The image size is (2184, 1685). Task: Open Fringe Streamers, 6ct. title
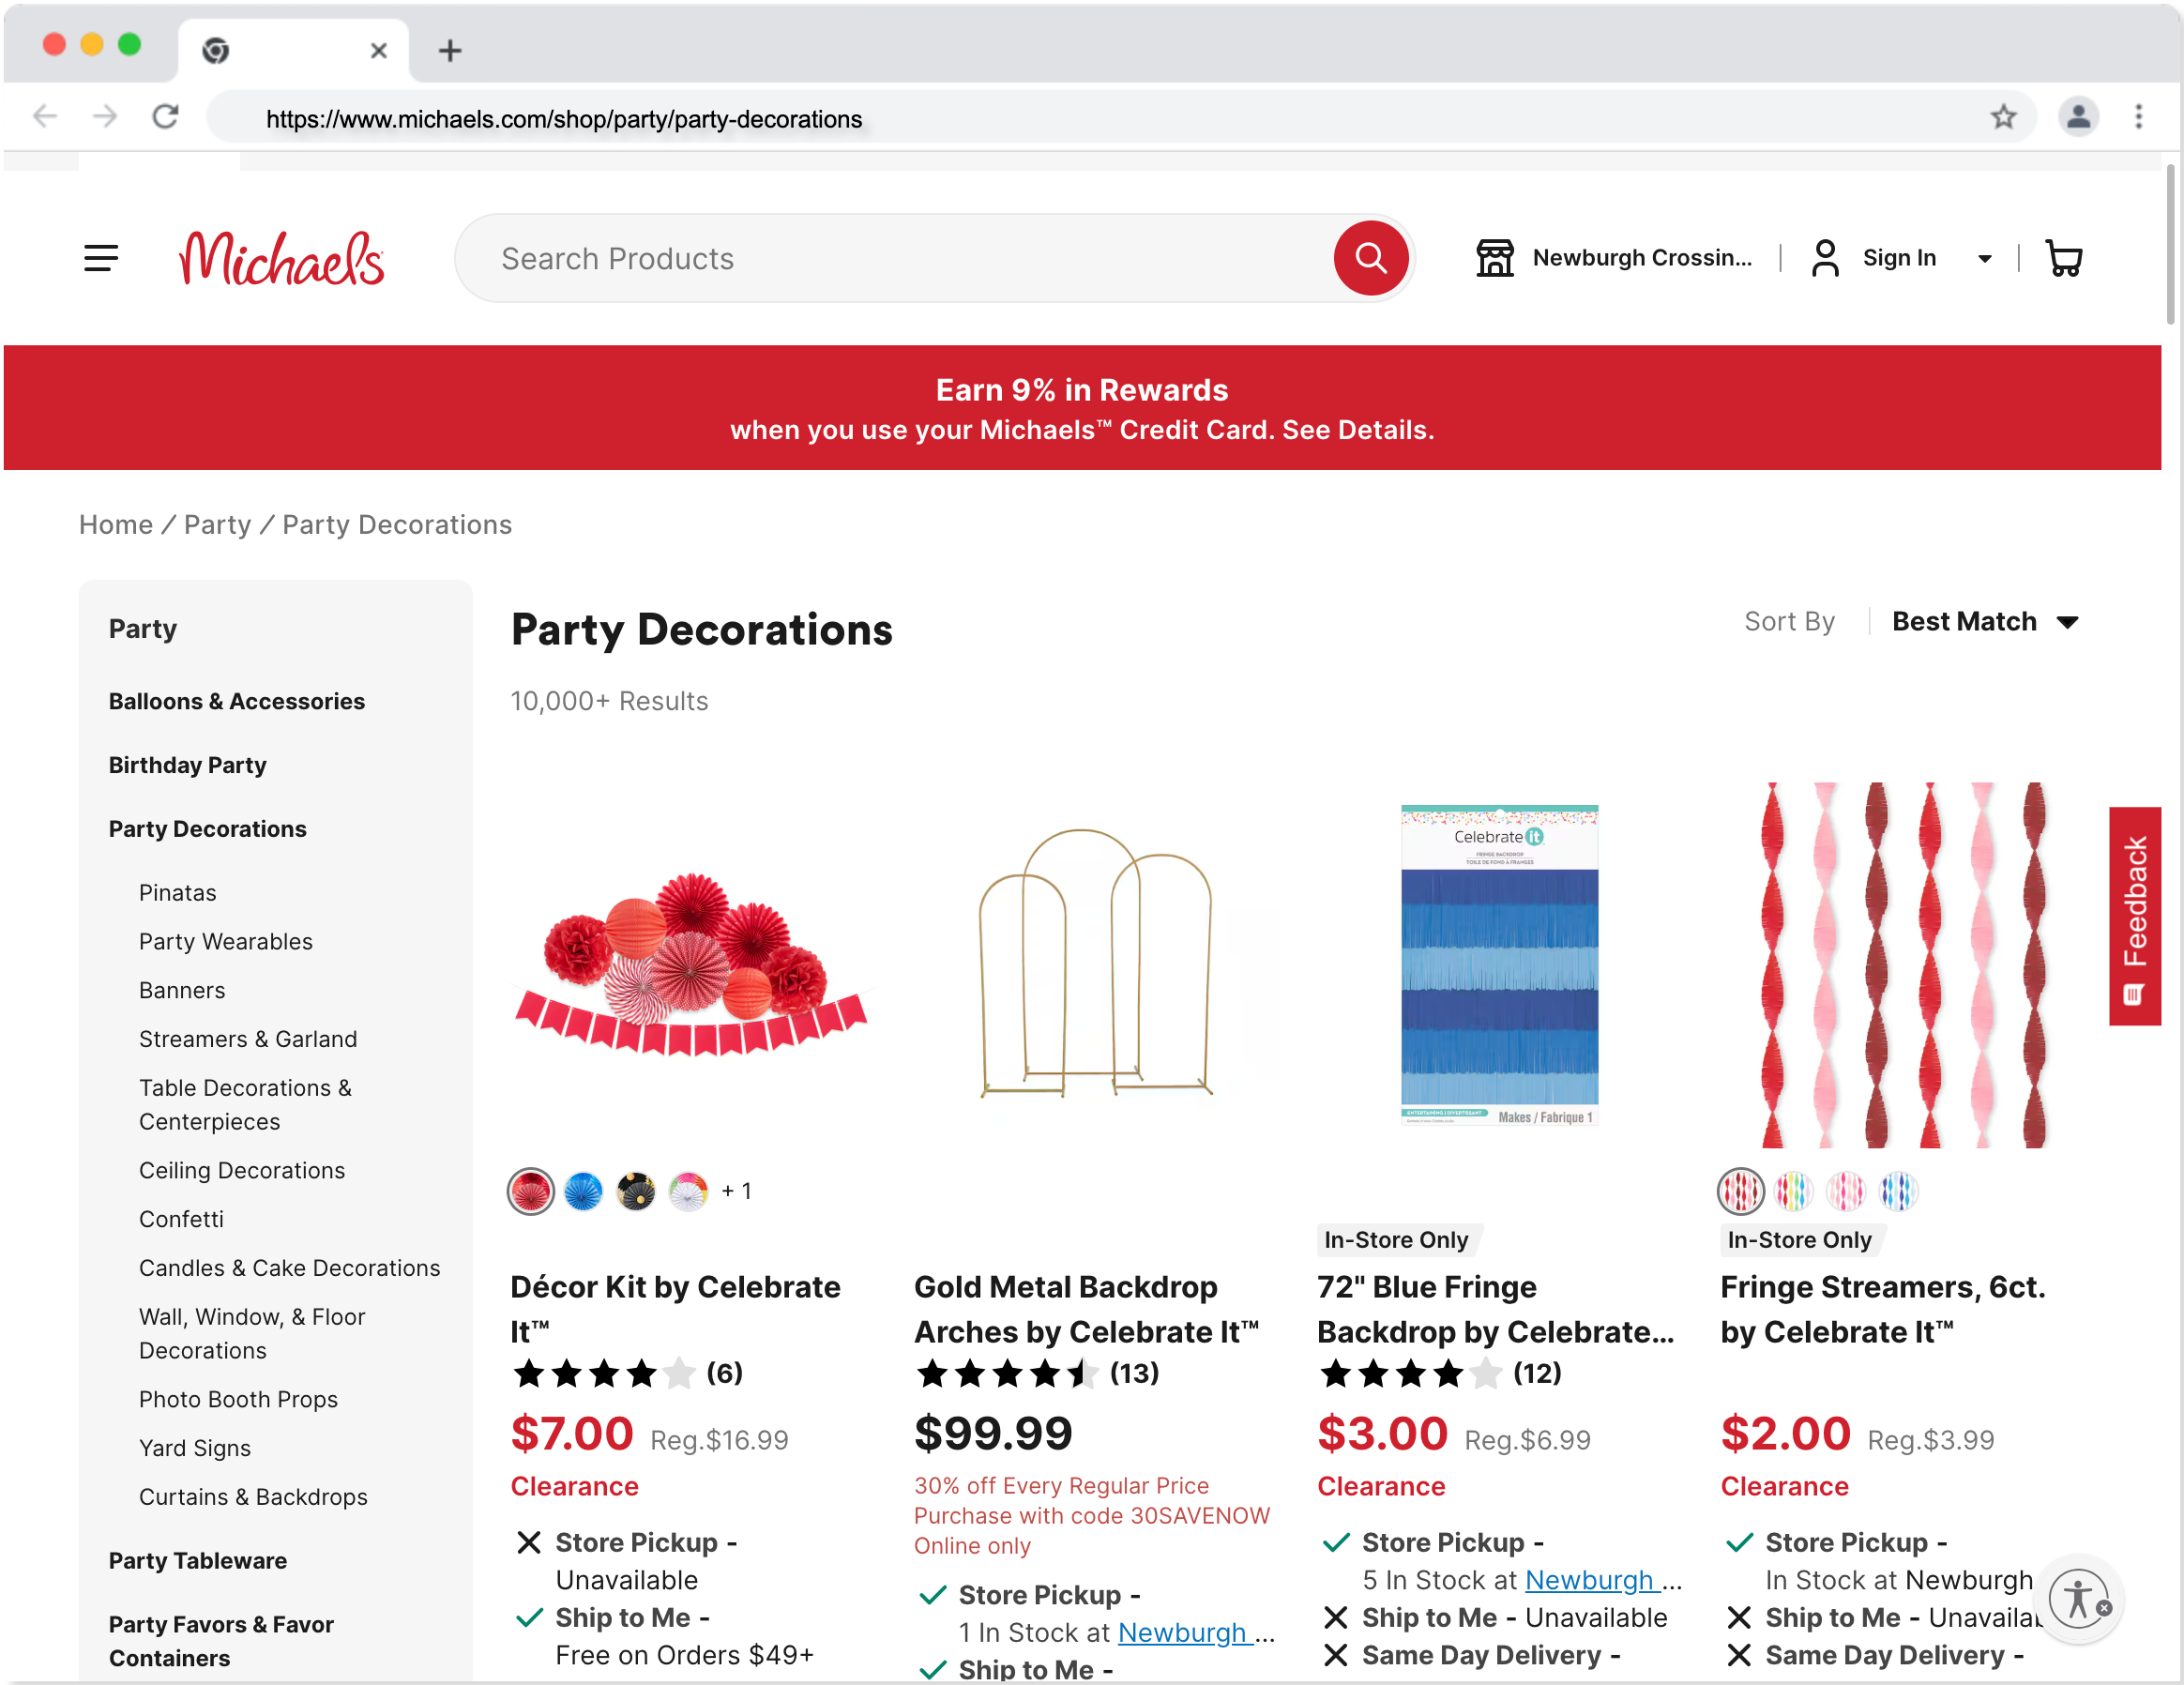coord(1883,1309)
